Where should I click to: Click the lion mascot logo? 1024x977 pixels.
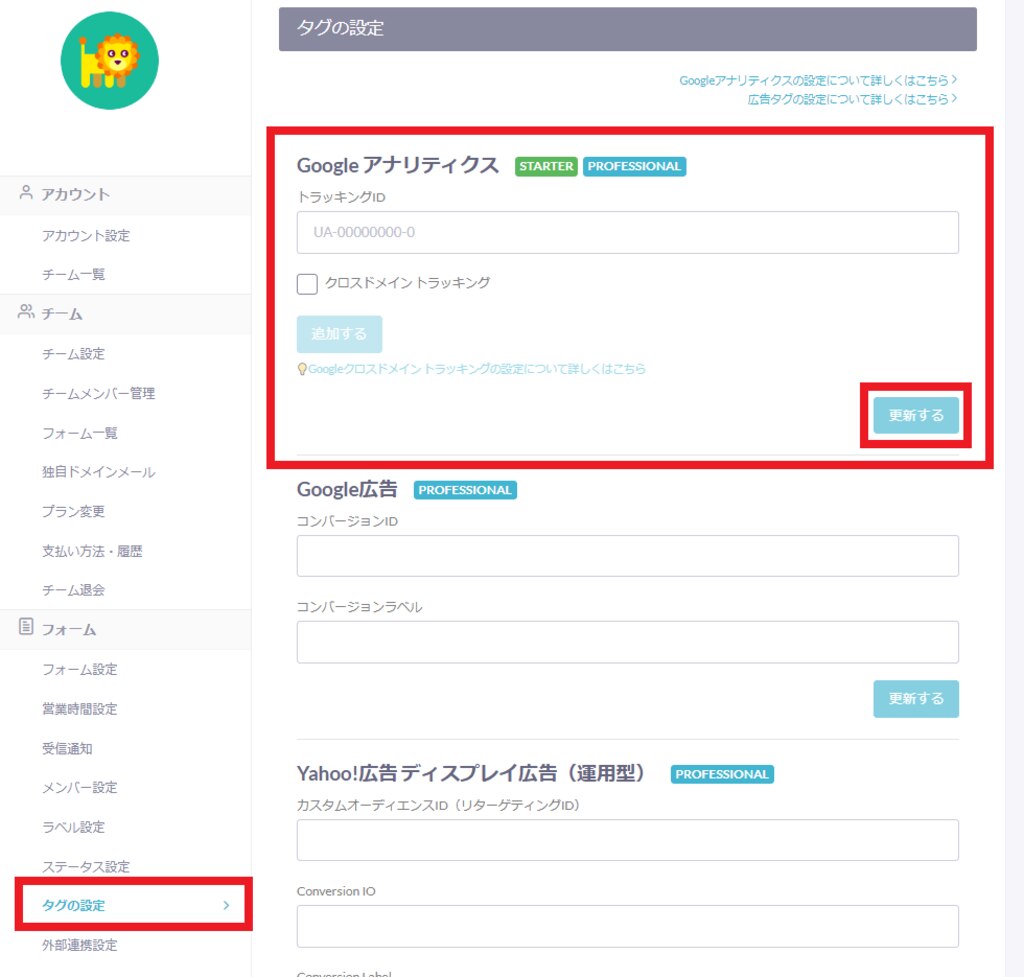tap(110, 61)
